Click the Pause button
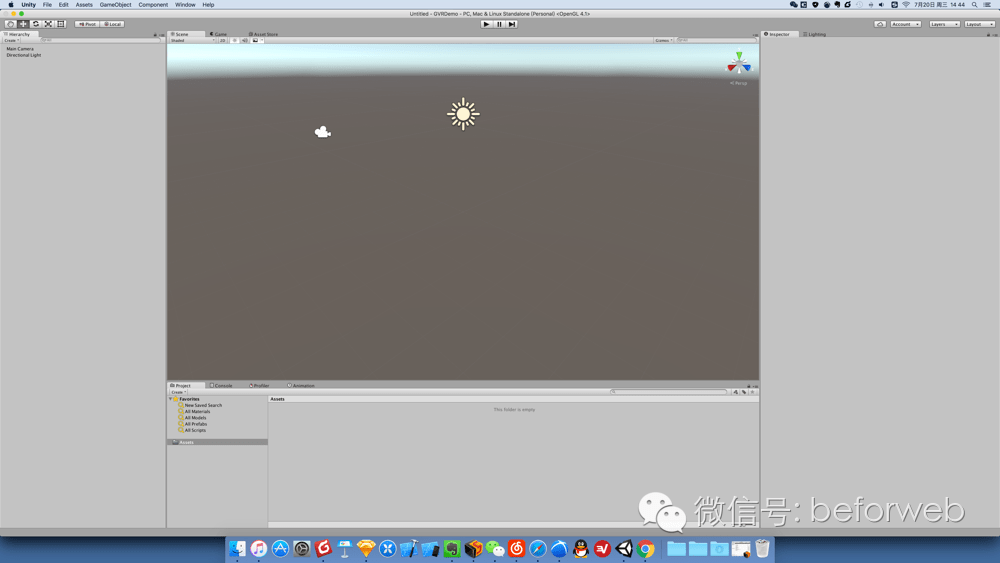 tap(499, 24)
